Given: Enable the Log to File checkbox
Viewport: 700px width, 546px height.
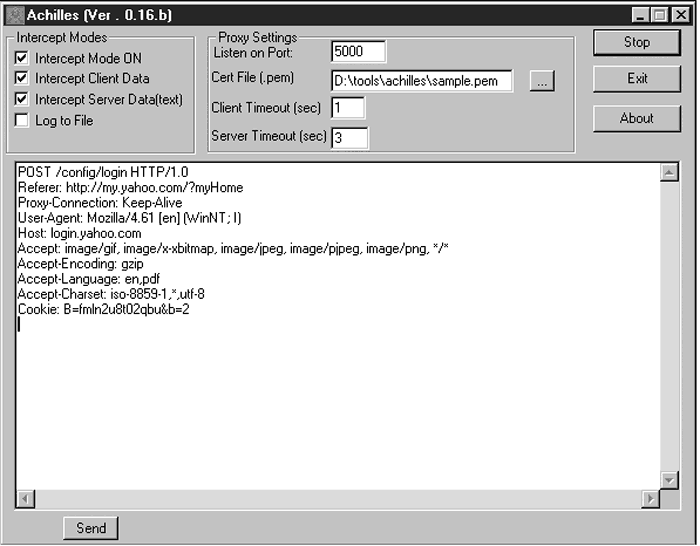Looking at the screenshot, I should point(21,120).
